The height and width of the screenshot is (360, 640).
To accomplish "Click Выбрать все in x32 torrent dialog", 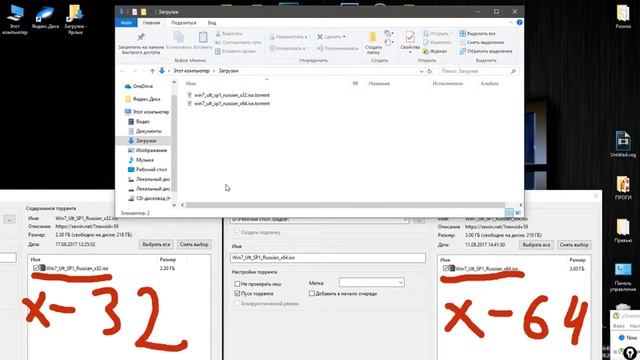I will (x=156, y=244).
